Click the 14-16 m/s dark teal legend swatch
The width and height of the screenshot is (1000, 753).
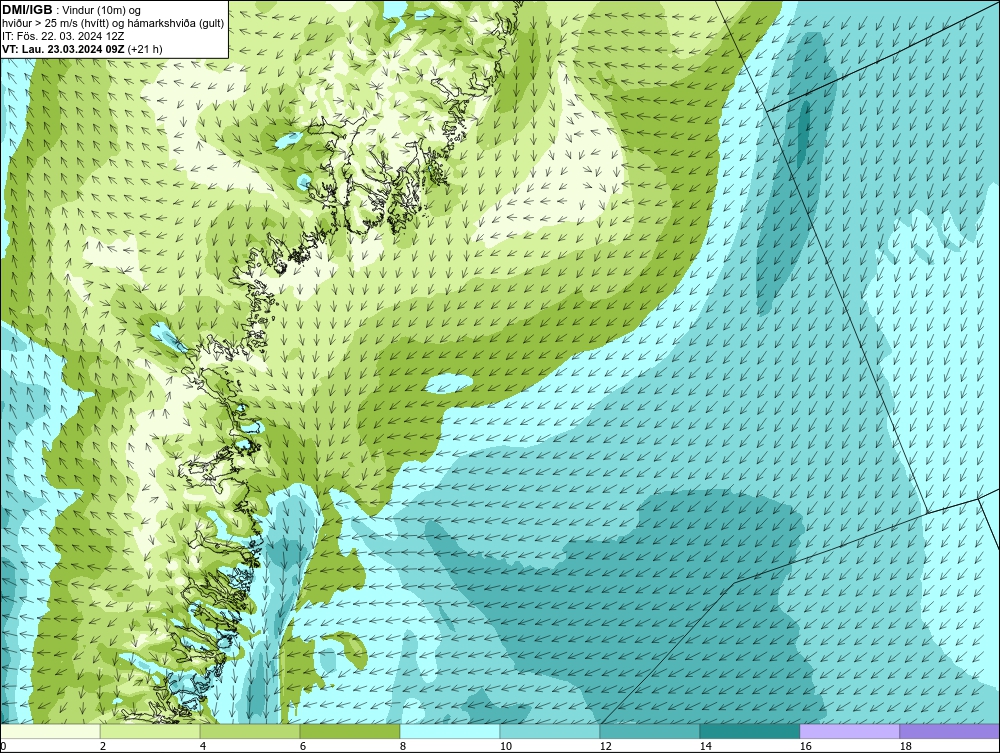pos(749,731)
